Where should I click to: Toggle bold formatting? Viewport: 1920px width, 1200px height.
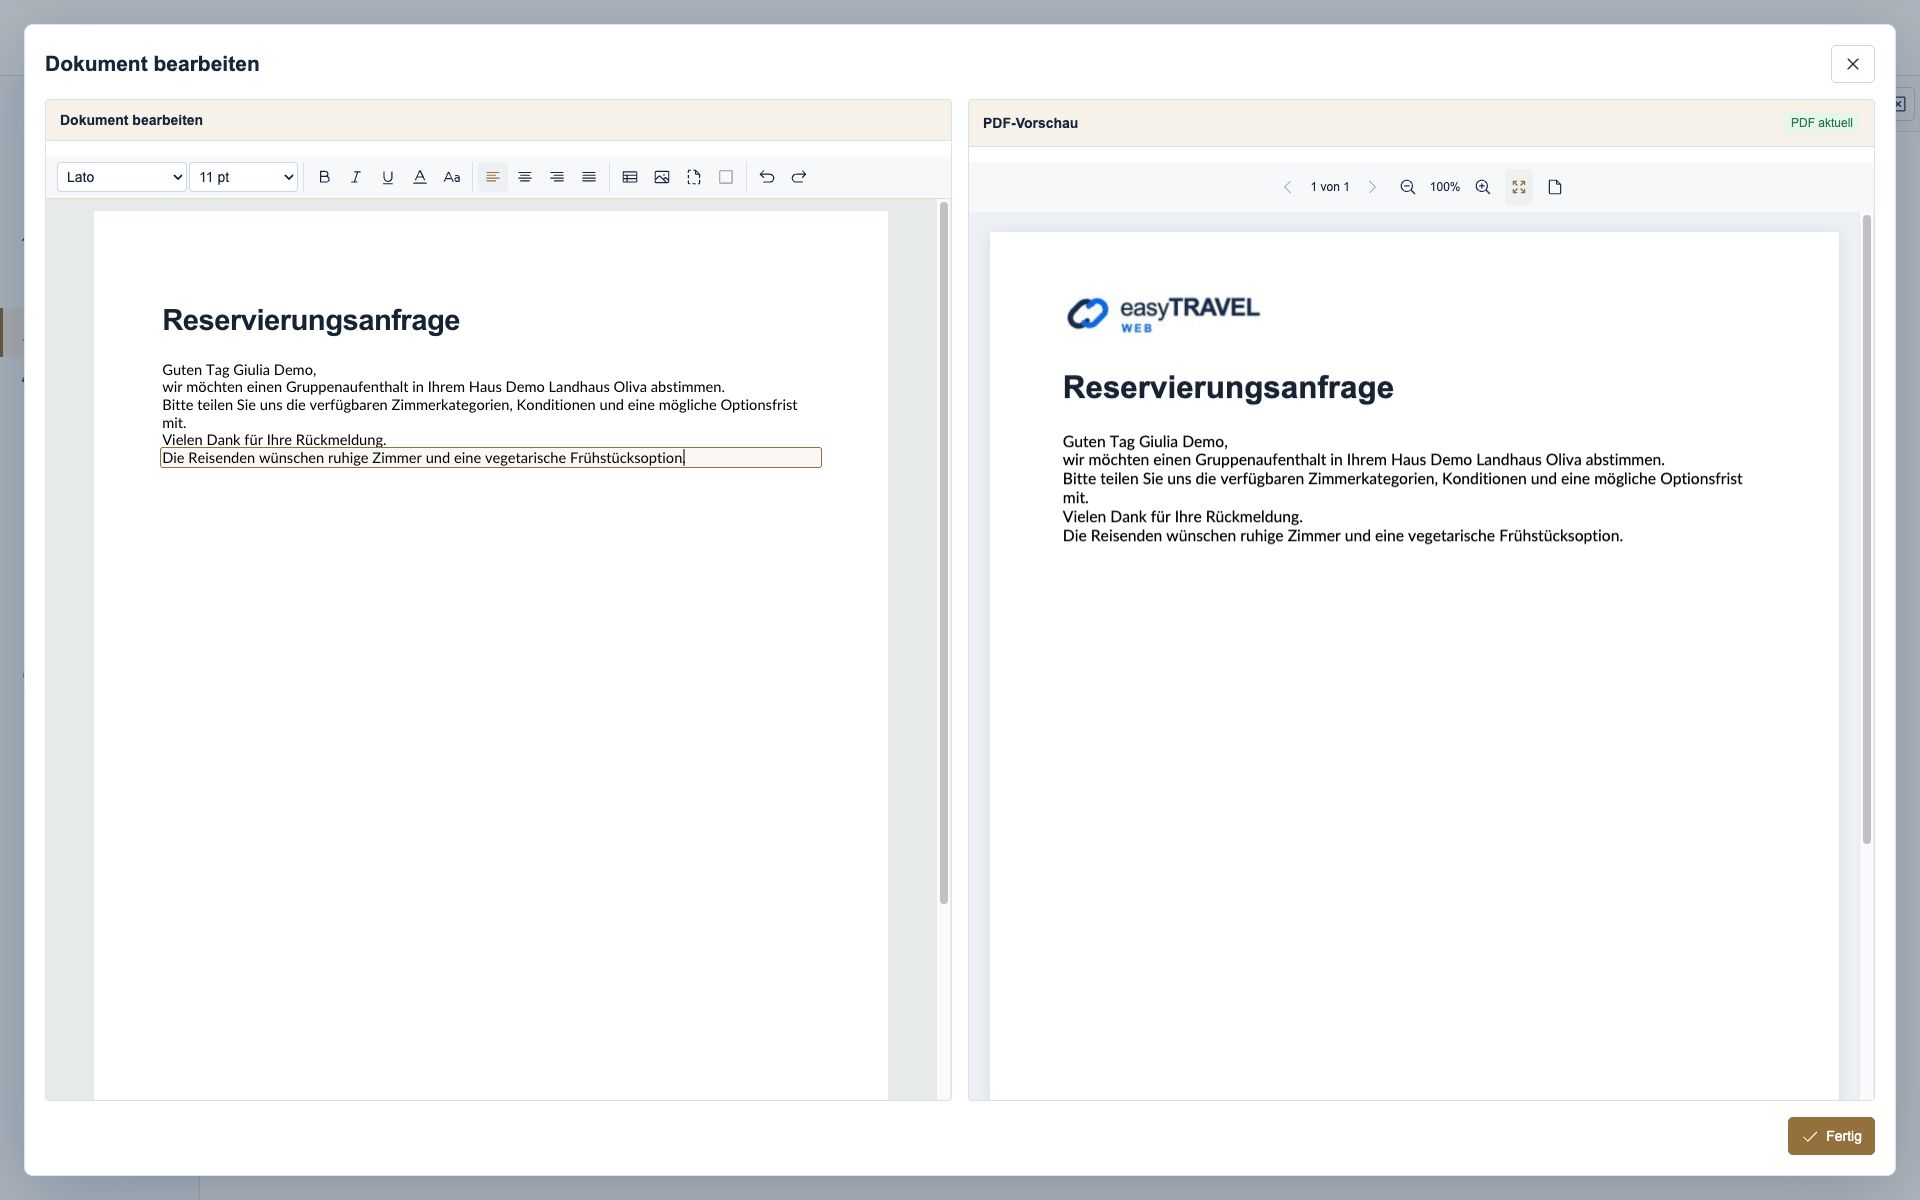[x=324, y=177]
